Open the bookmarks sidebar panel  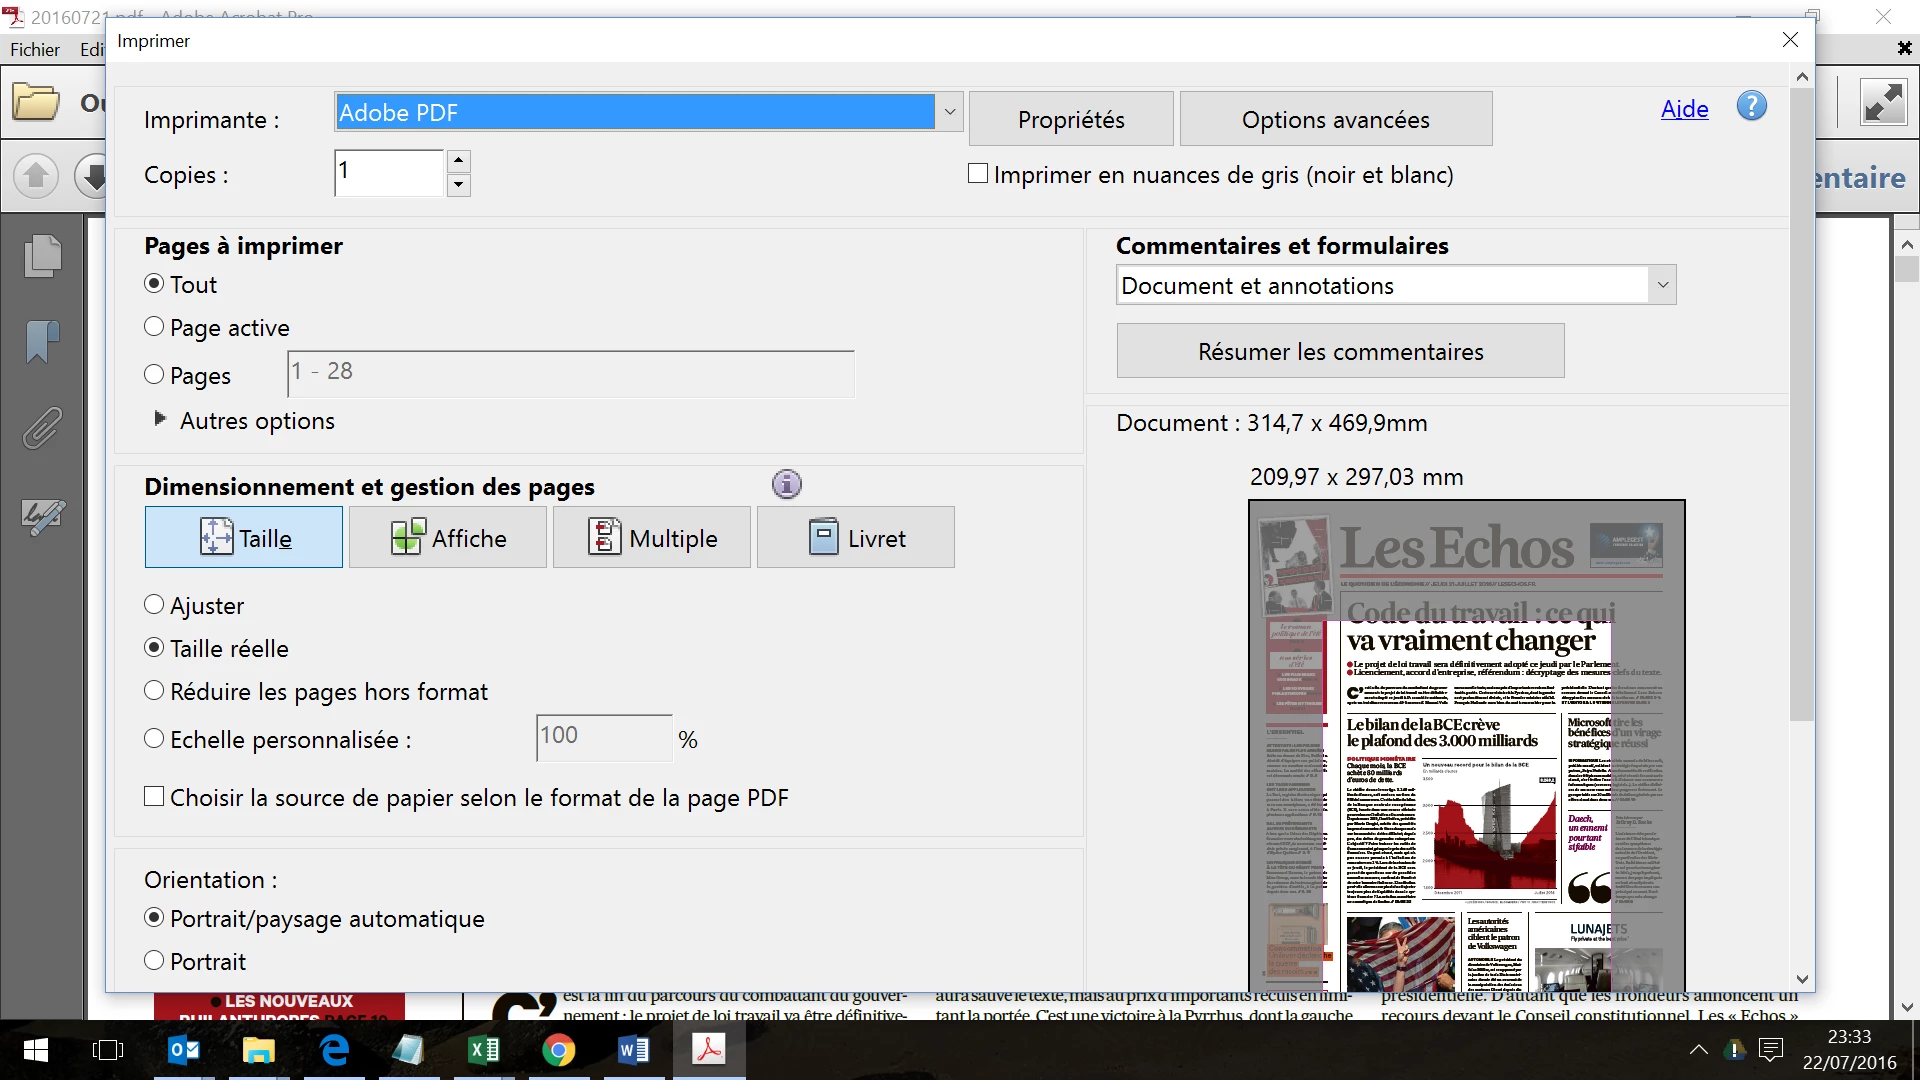tap(42, 342)
